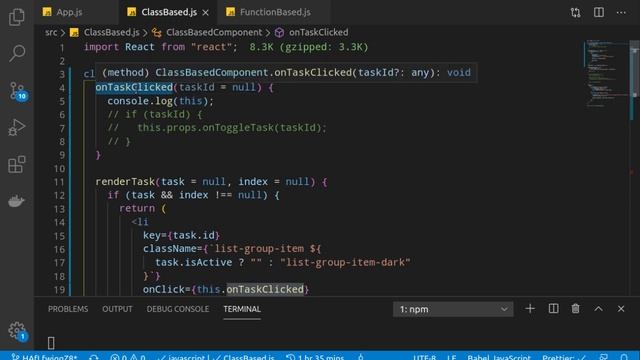Click "list-group-item-dark" string on line 17

pos(345,262)
